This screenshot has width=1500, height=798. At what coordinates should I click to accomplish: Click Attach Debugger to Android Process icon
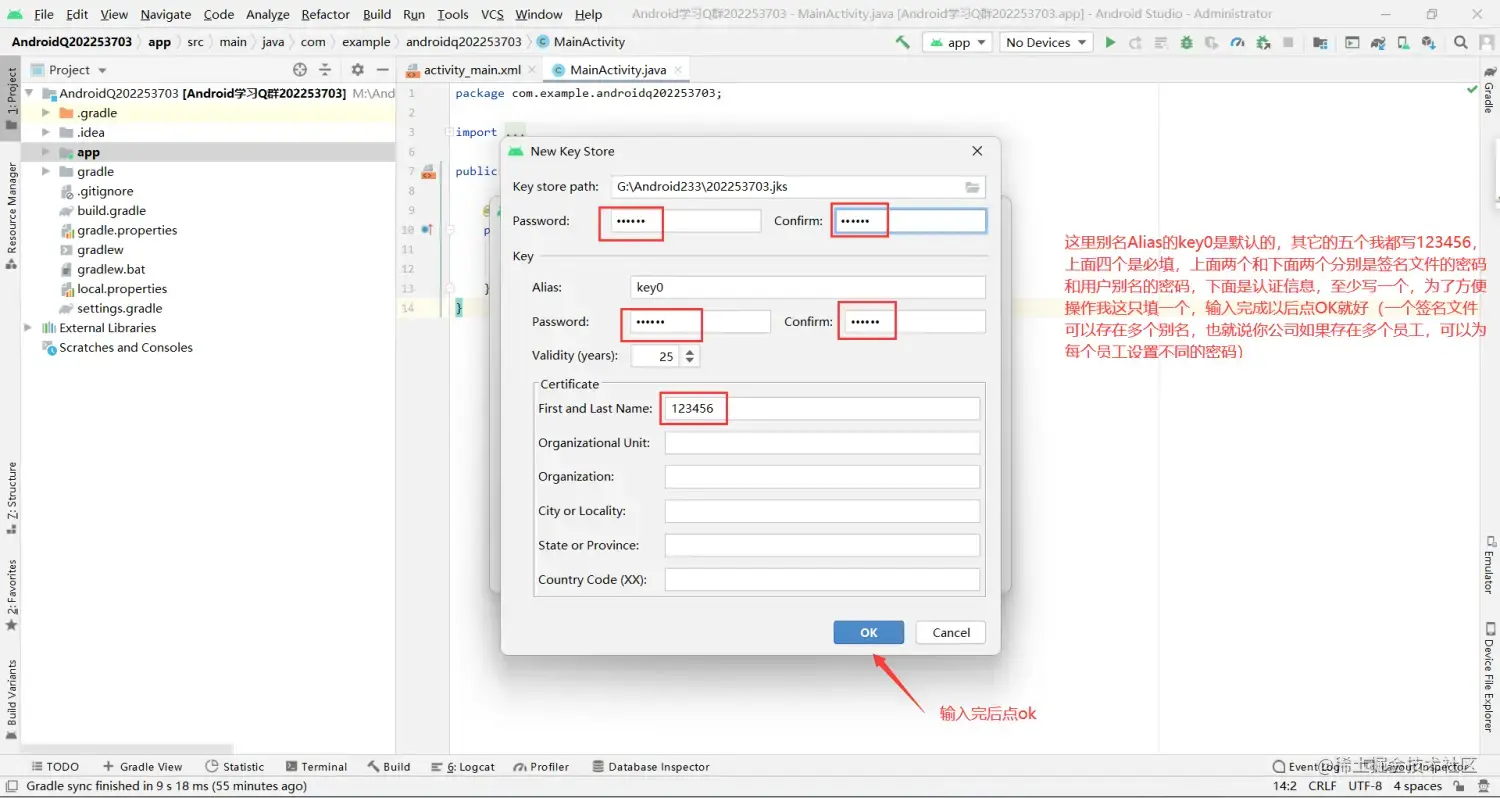click(1263, 42)
